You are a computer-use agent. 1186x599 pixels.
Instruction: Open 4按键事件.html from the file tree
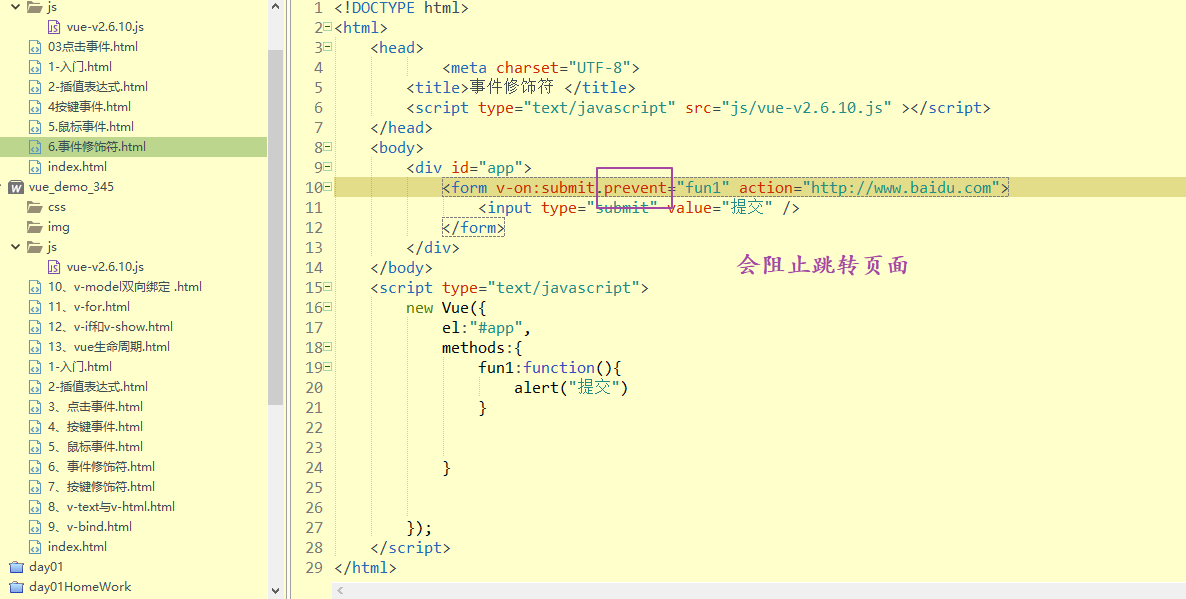click(x=89, y=107)
